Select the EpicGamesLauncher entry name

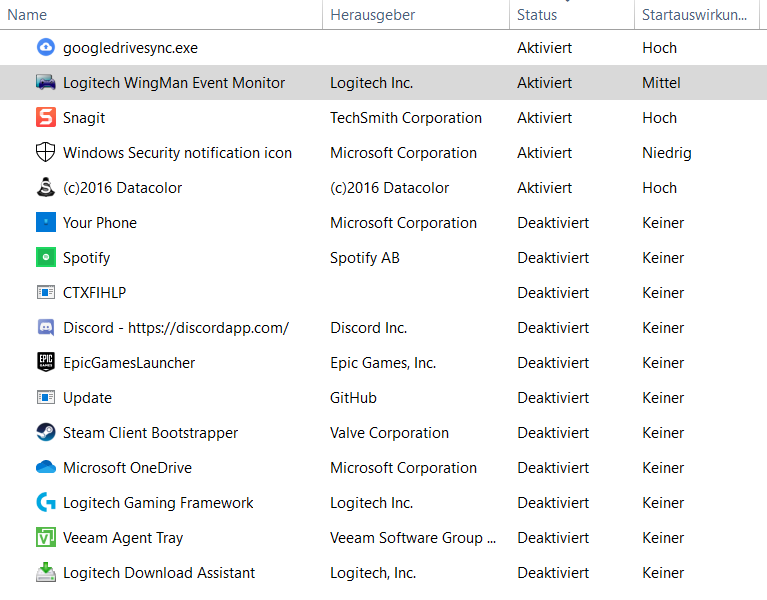(129, 363)
